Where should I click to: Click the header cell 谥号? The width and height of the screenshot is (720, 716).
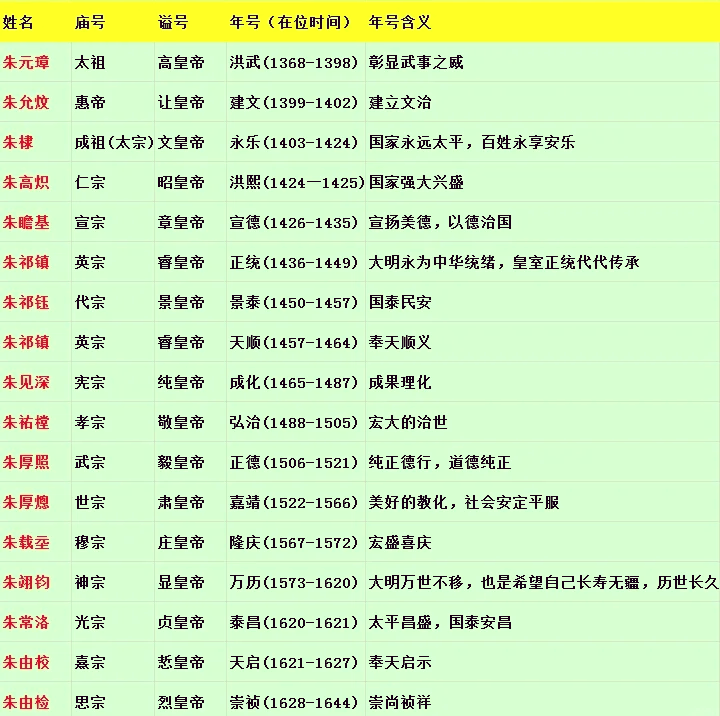pos(173,22)
